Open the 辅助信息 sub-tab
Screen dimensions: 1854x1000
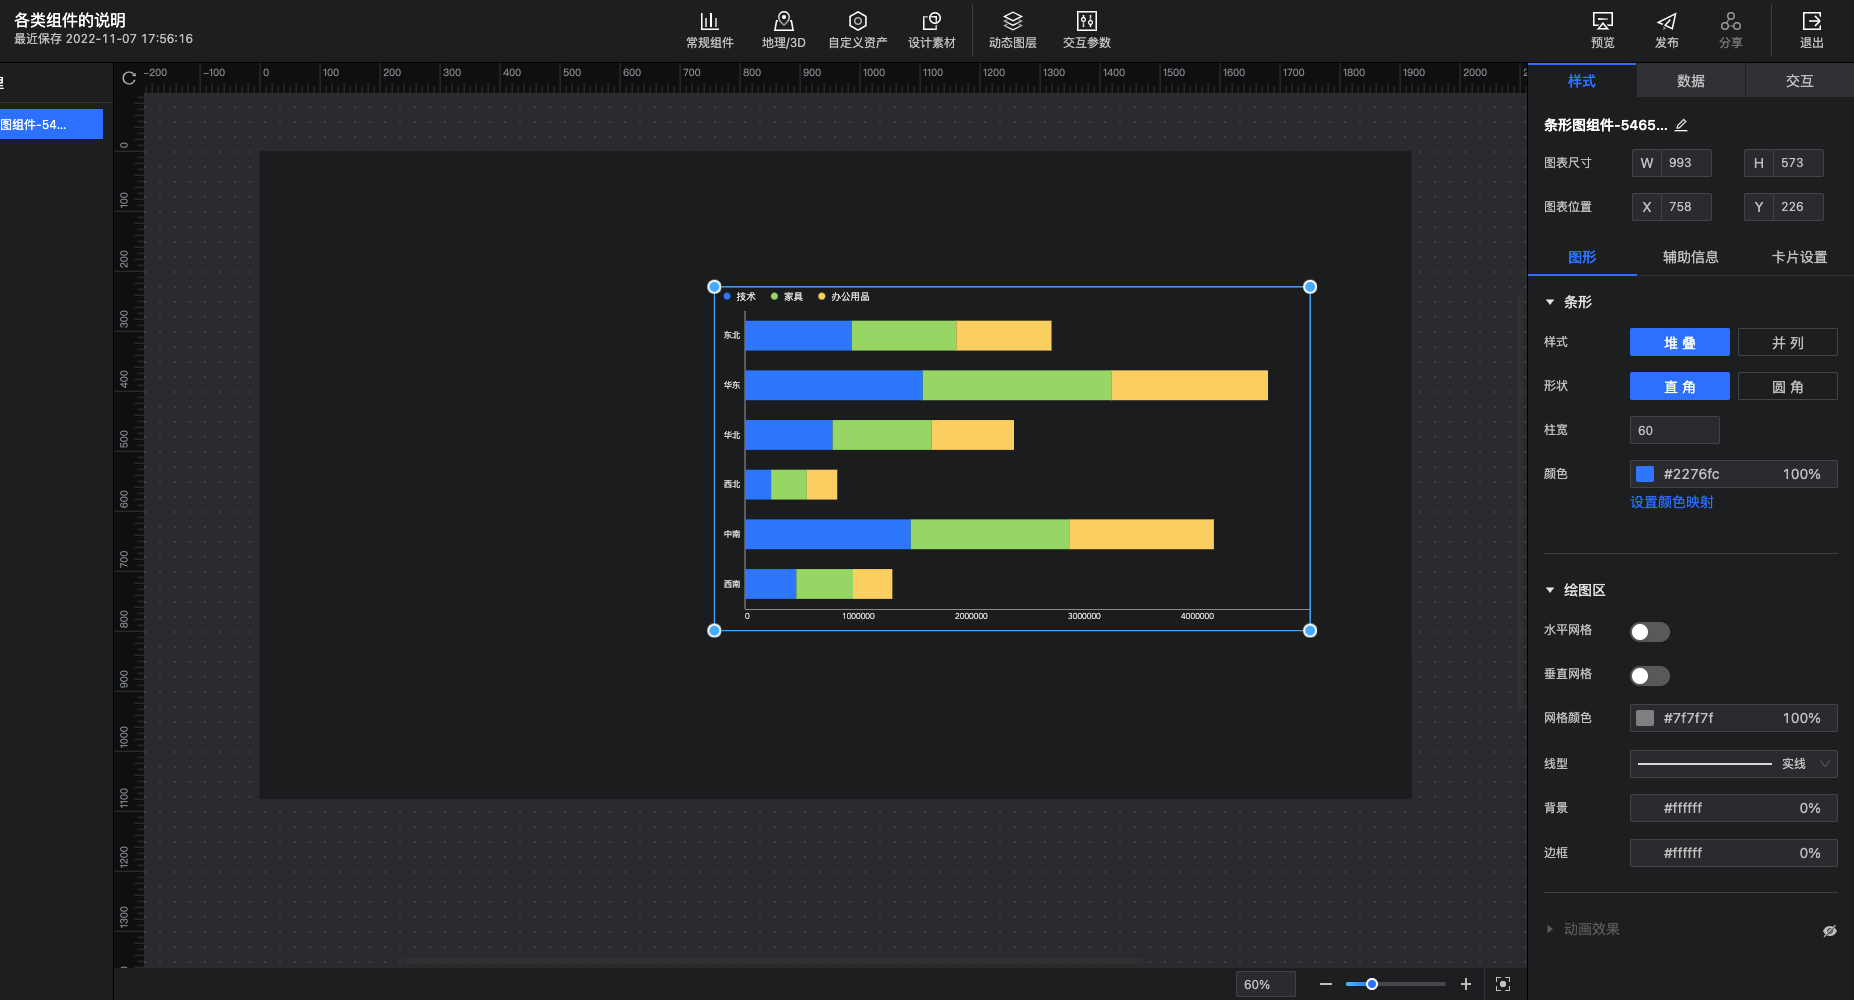coord(1691,257)
